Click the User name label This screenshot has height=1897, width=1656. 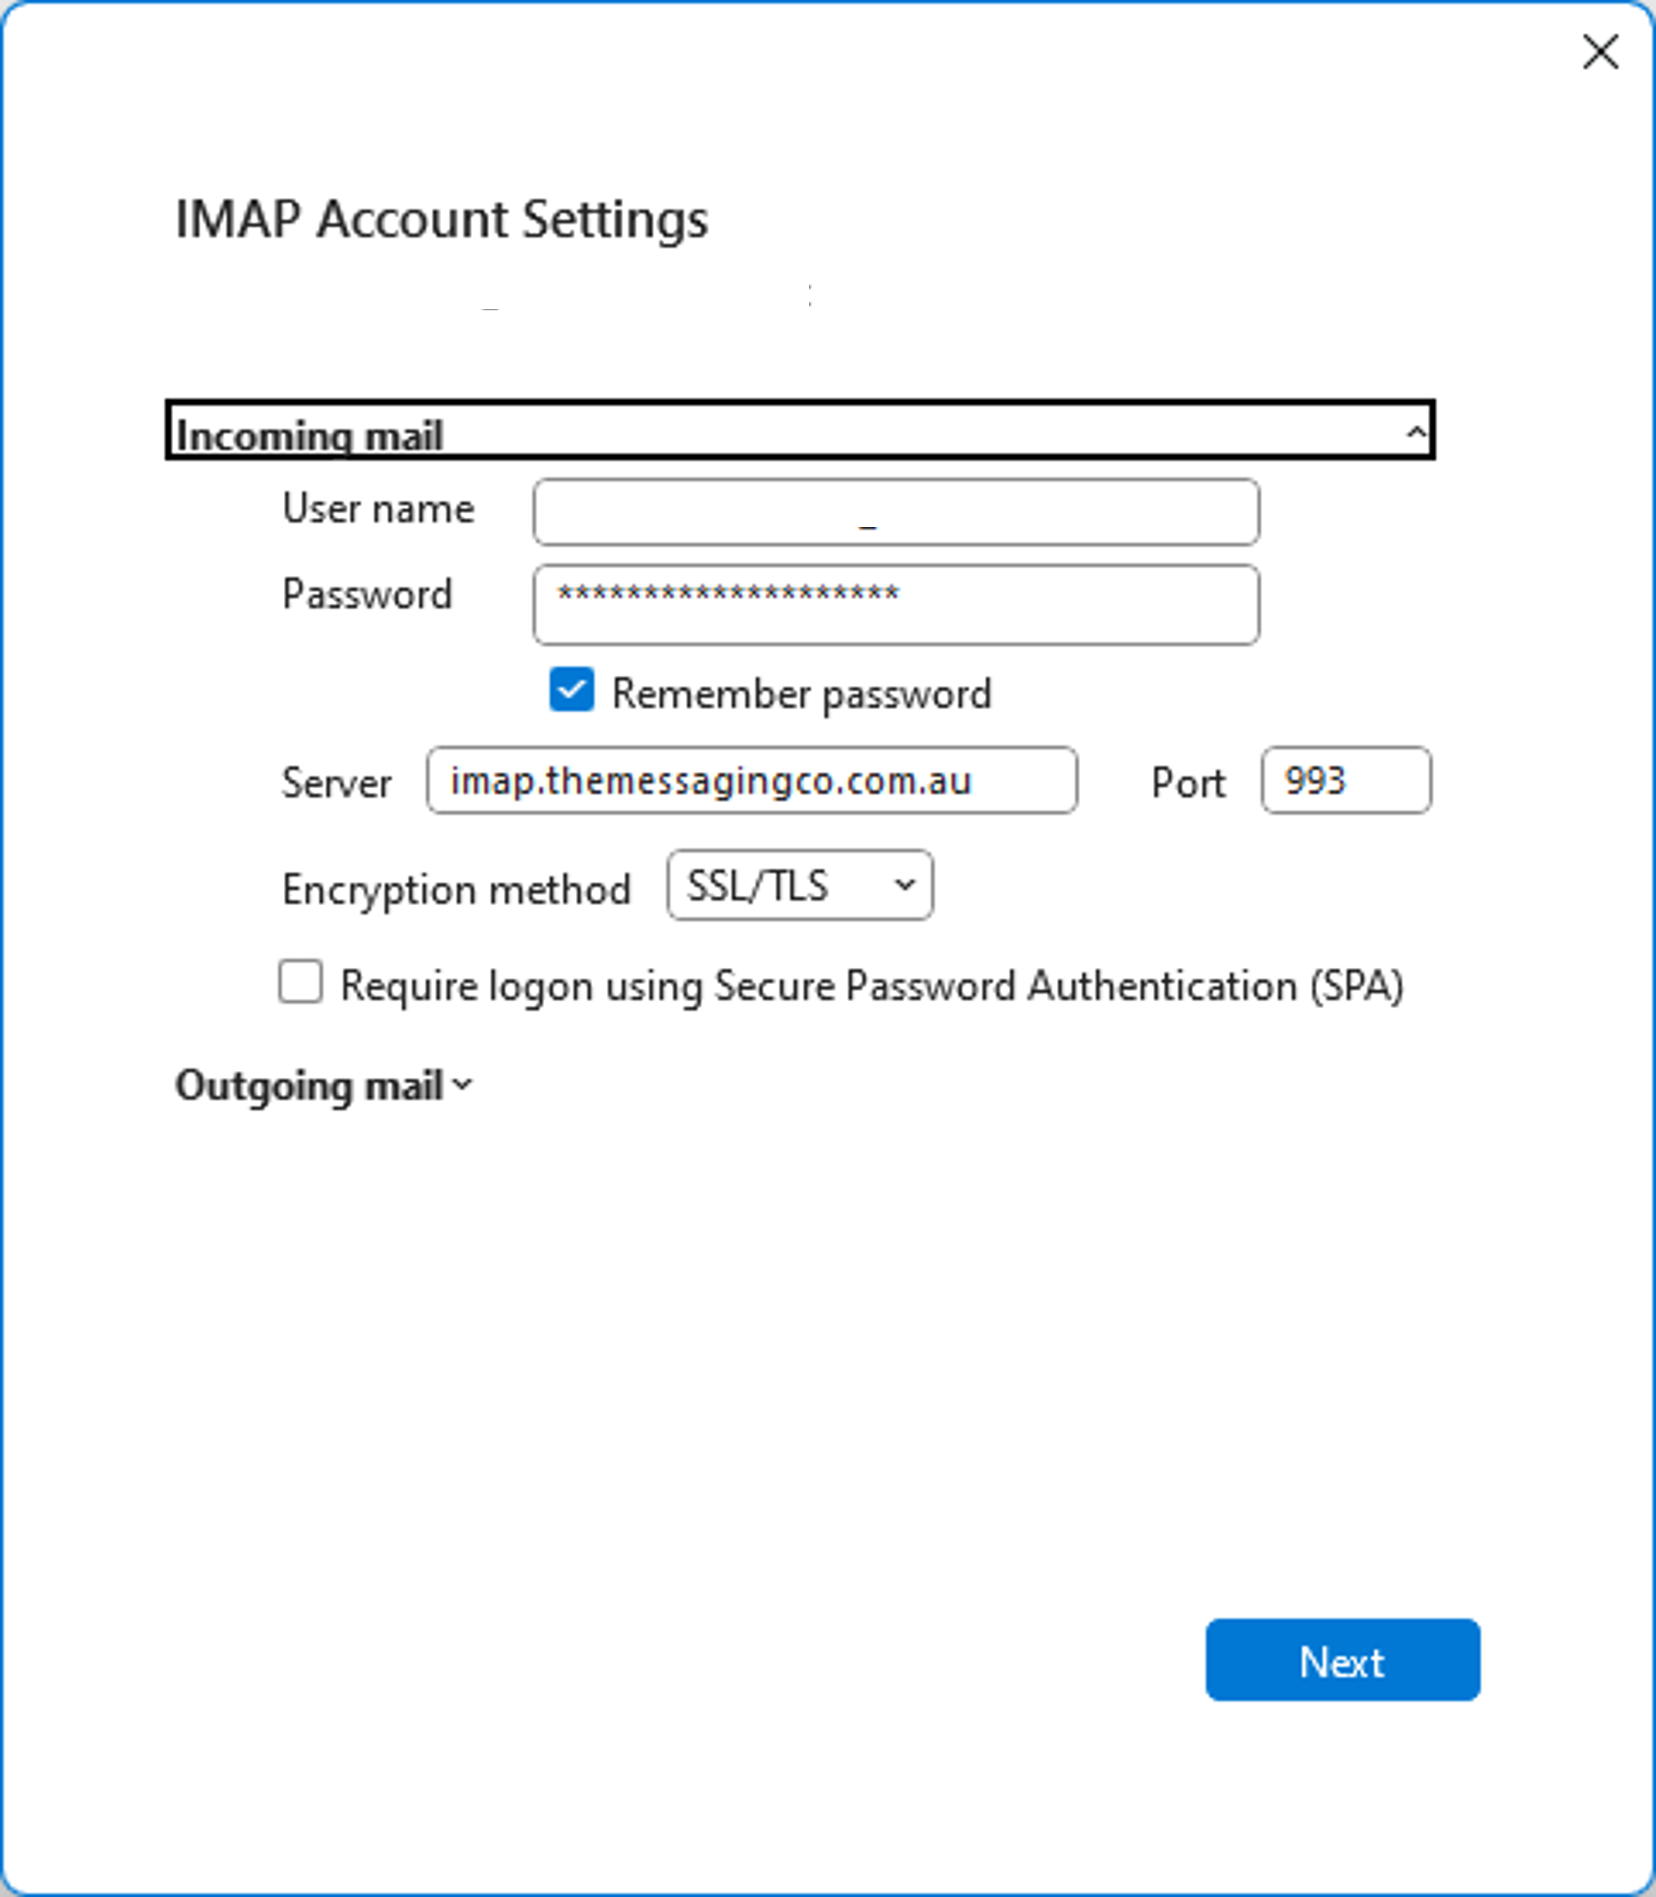[x=378, y=508]
